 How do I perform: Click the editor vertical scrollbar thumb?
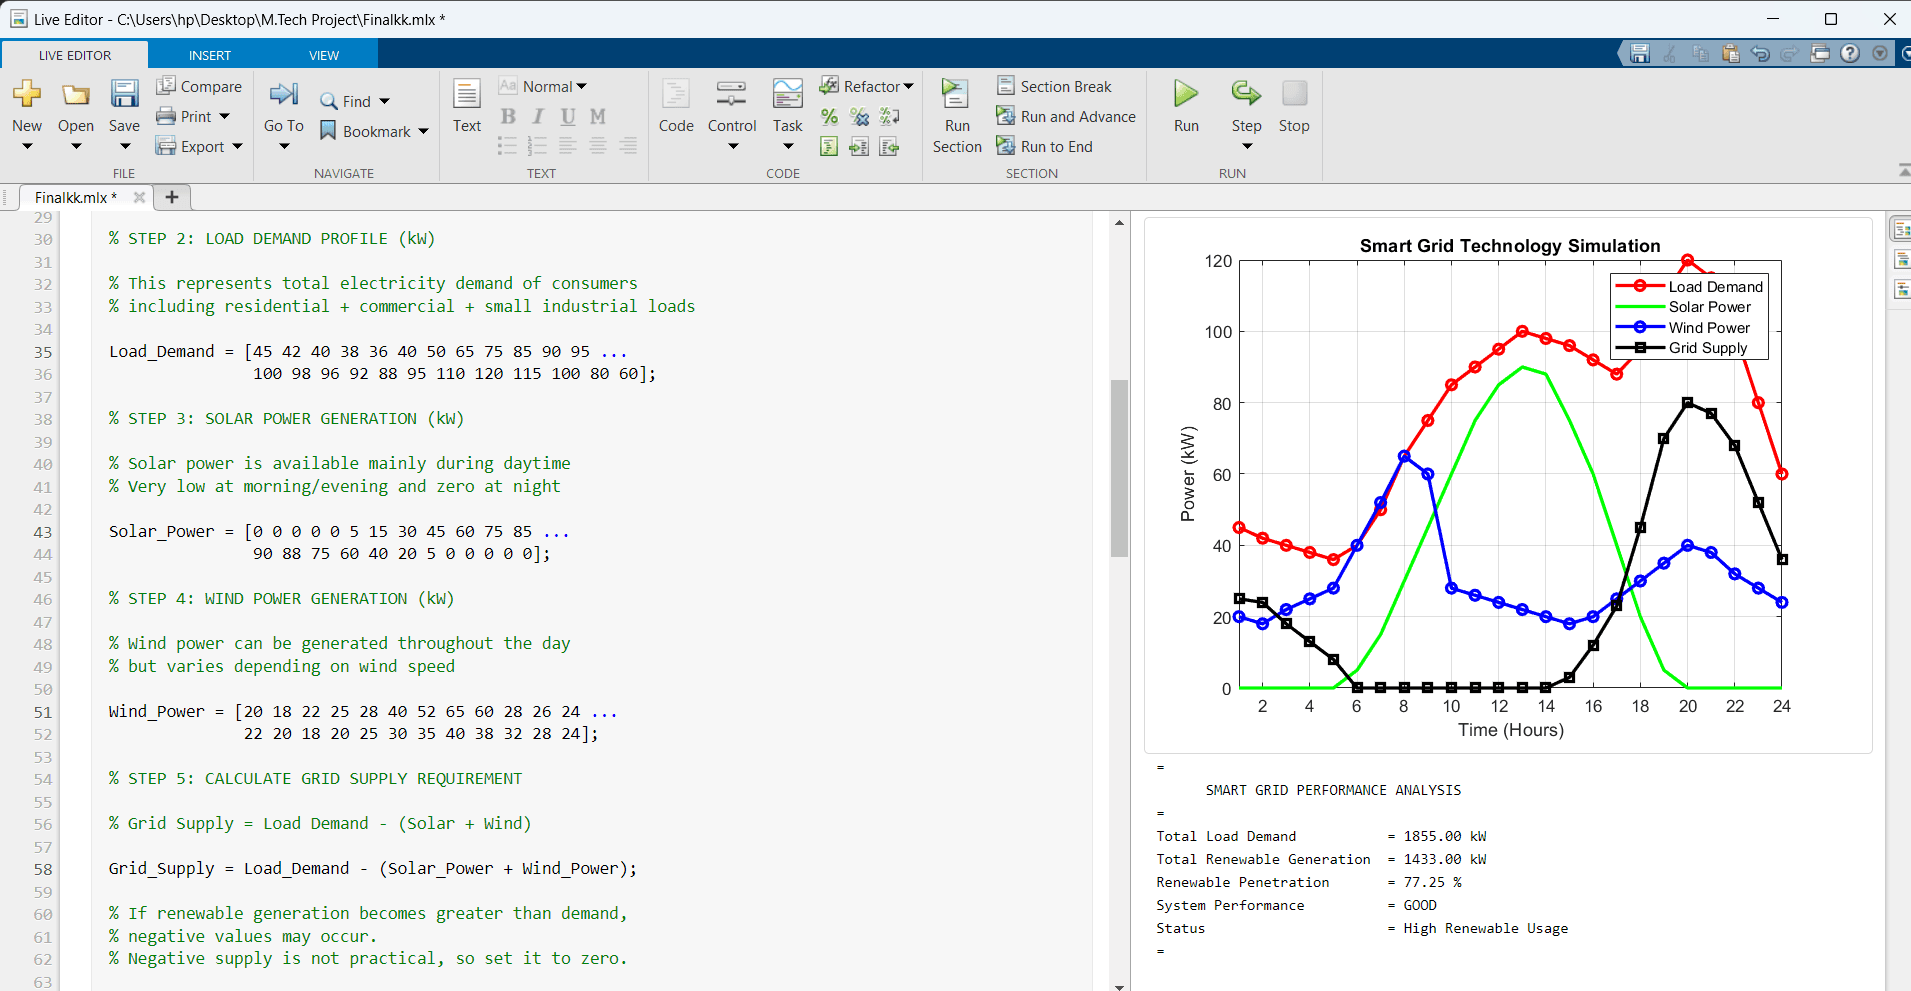point(1119,468)
